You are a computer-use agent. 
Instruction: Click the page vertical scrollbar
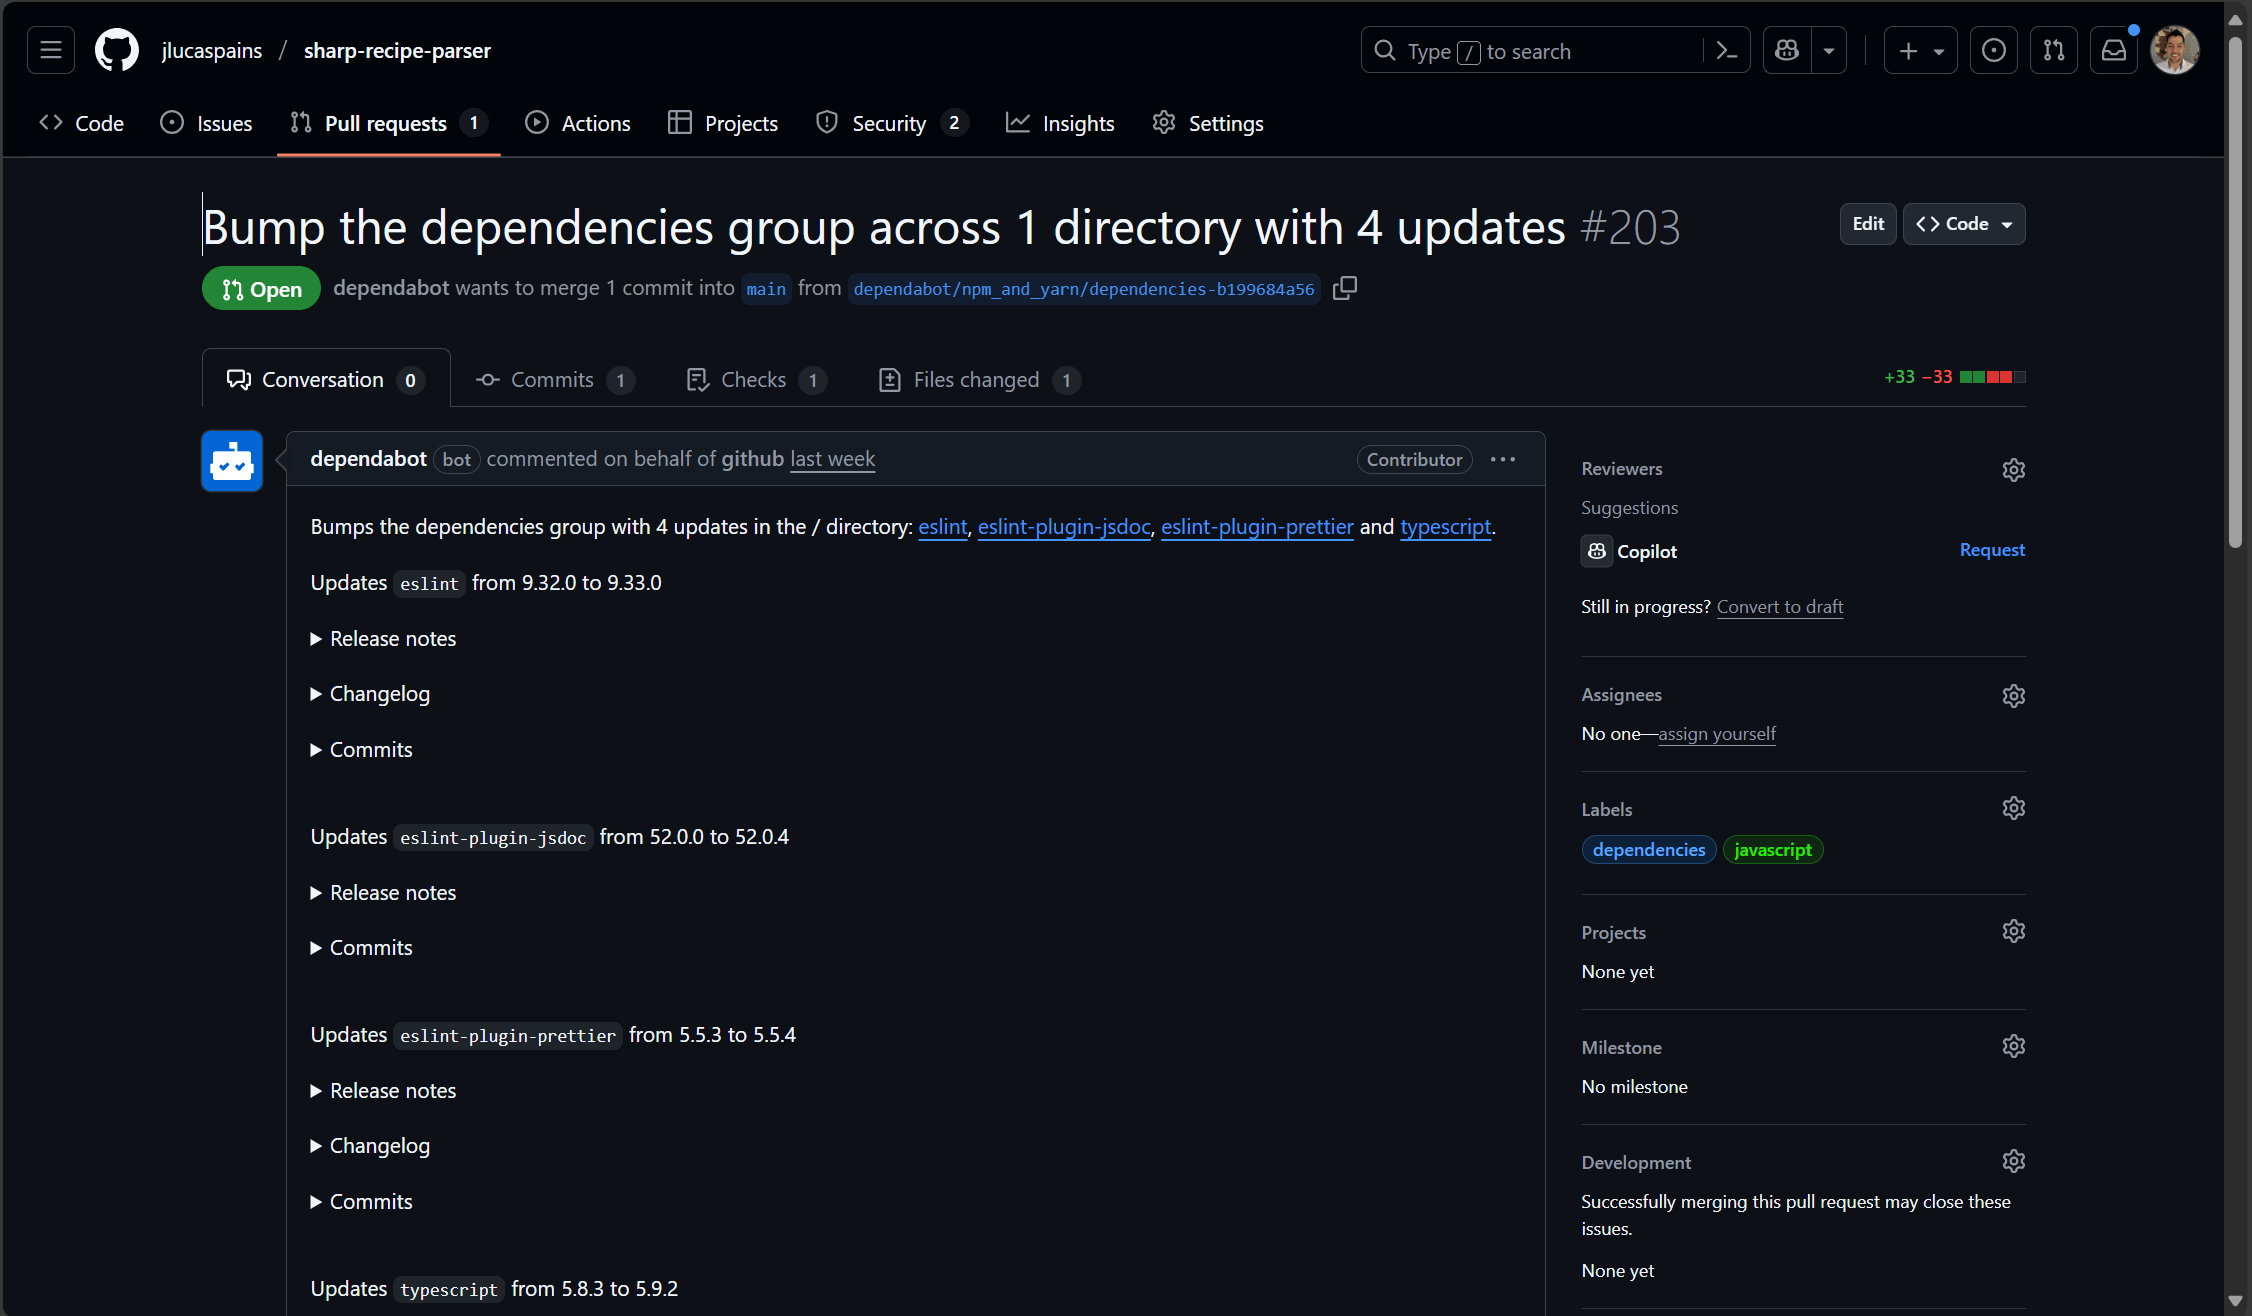tap(2236, 290)
